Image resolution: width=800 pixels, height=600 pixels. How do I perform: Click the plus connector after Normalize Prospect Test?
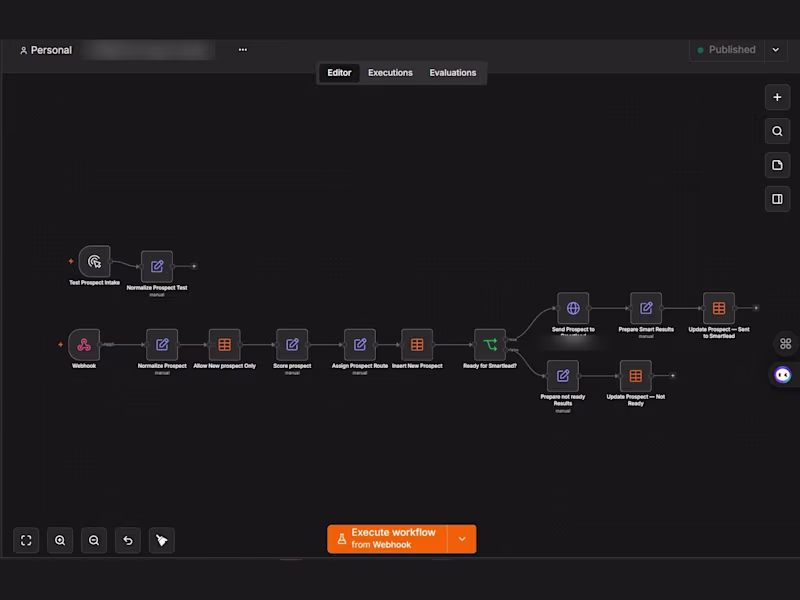194,266
